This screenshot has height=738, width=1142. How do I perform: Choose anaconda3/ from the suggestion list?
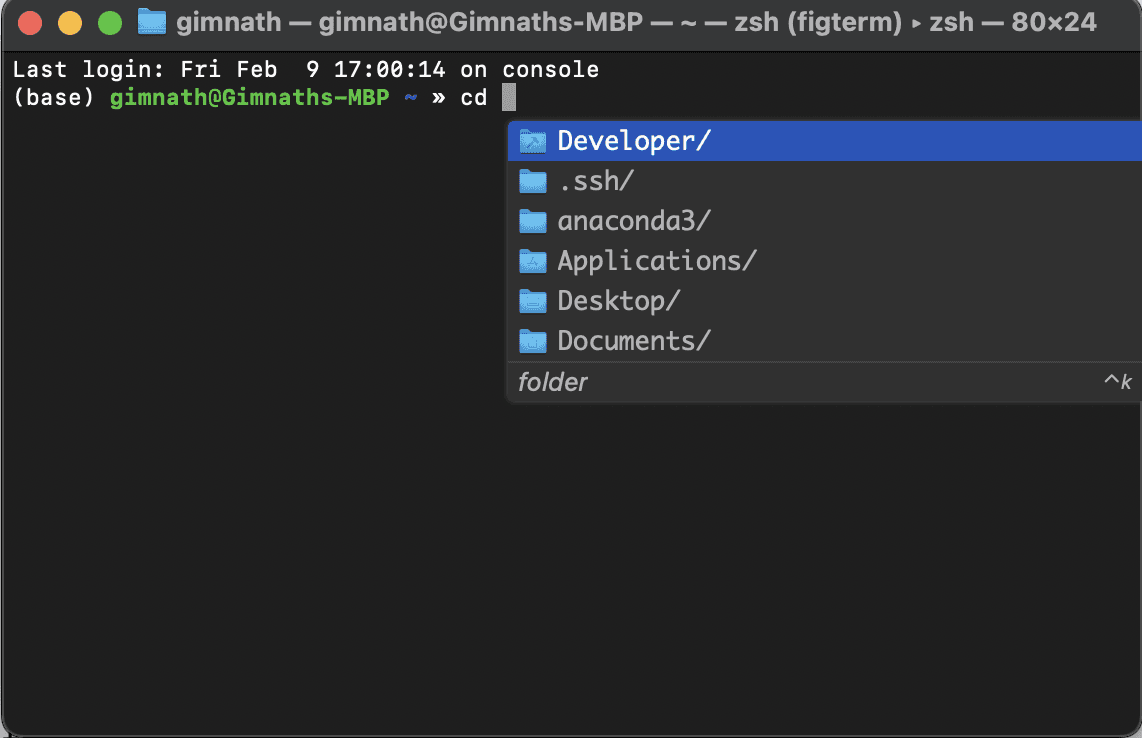pos(824,221)
